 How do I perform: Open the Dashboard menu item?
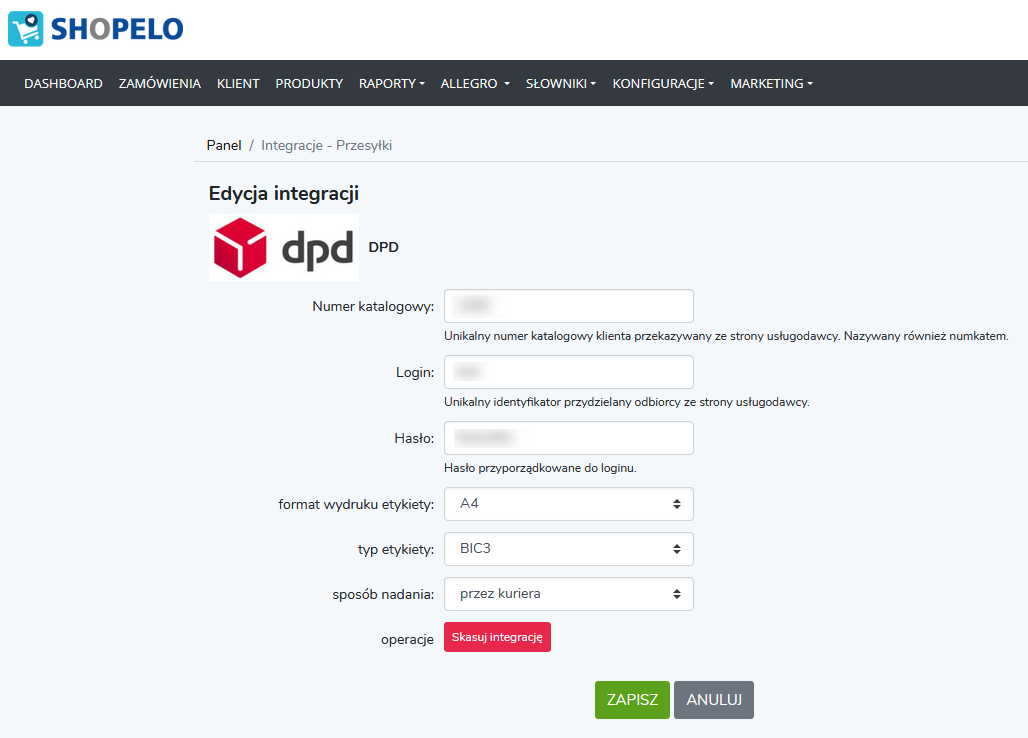click(x=63, y=84)
